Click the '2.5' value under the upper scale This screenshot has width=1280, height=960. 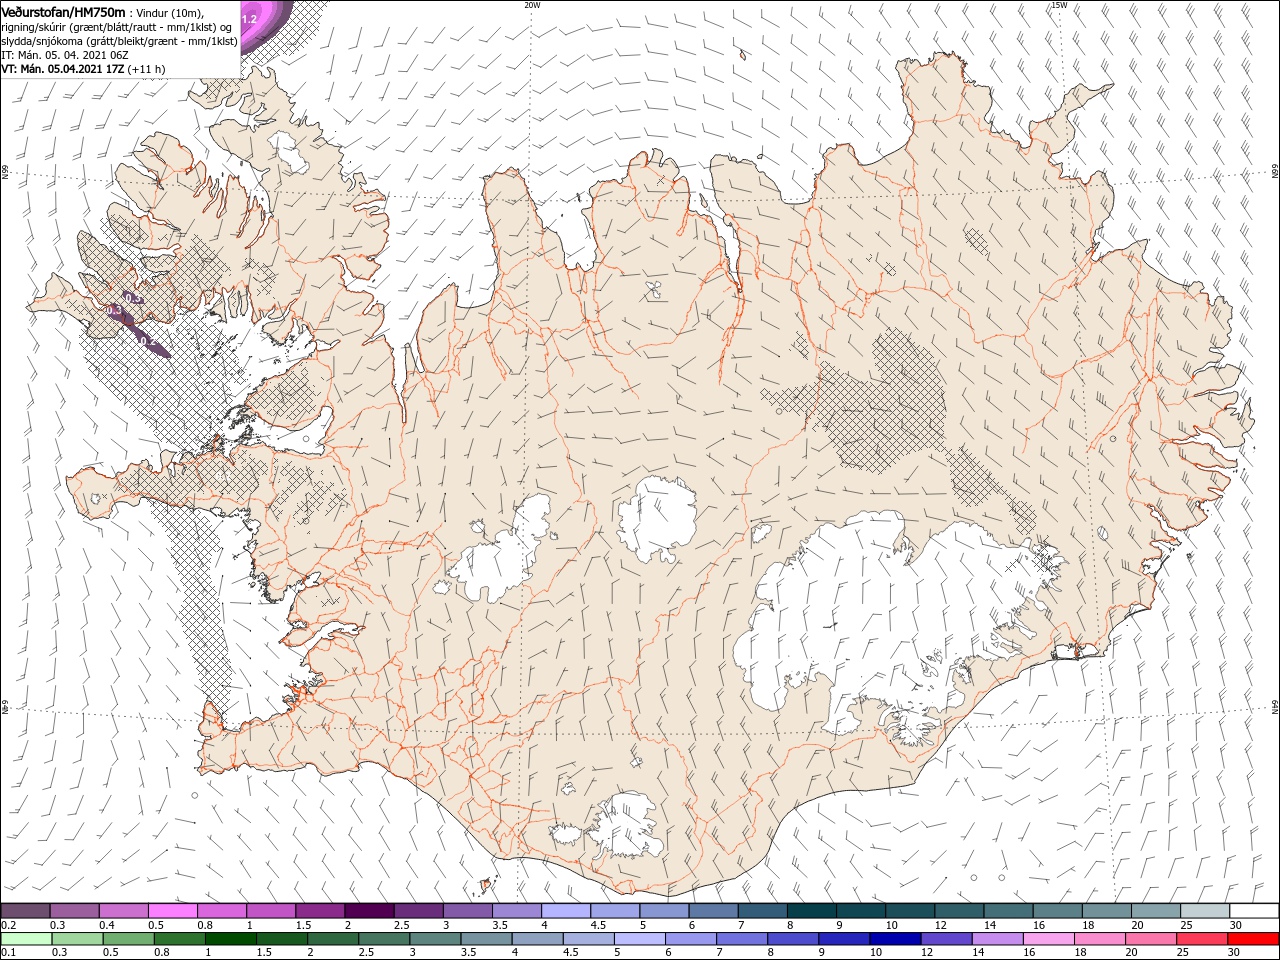402,925
